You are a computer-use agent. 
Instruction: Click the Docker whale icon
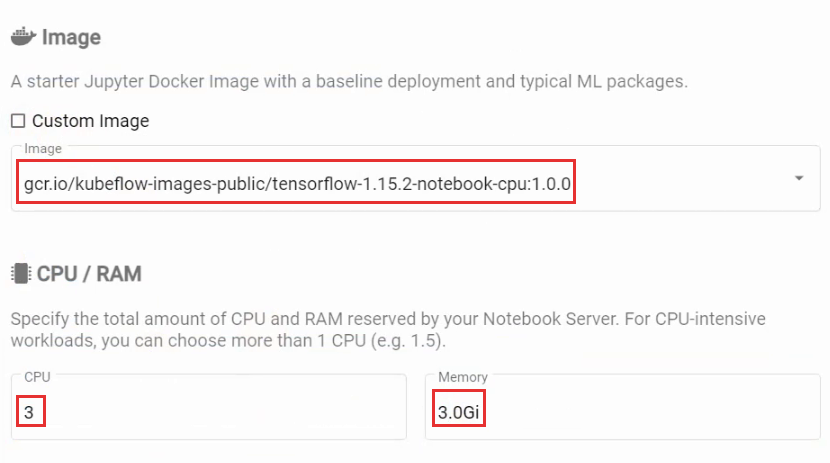23,37
